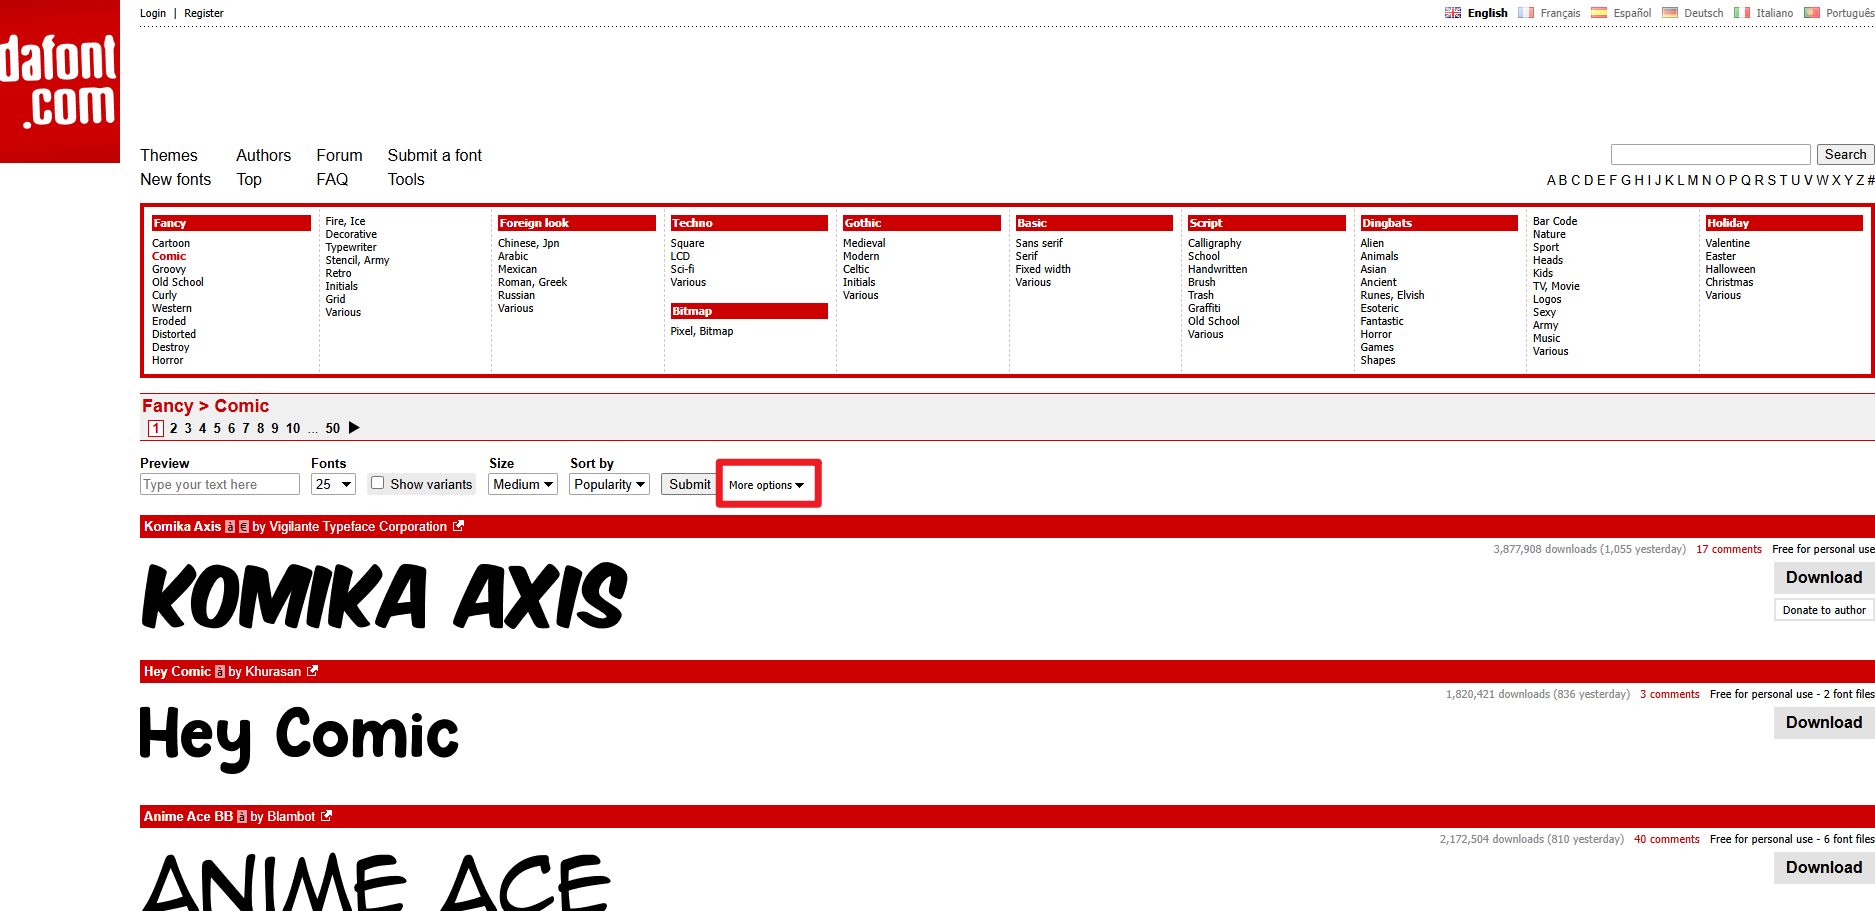The width and height of the screenshot is (1875, 911).
Task: Click the Search button
Action: [1845, 154]
